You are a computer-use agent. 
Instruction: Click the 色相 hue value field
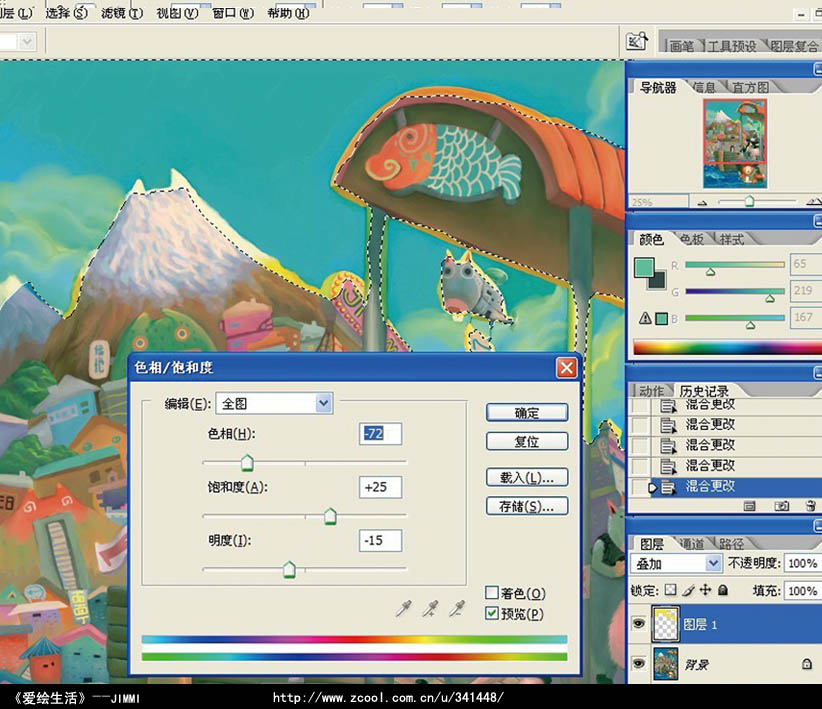click(x=380, y=434)
